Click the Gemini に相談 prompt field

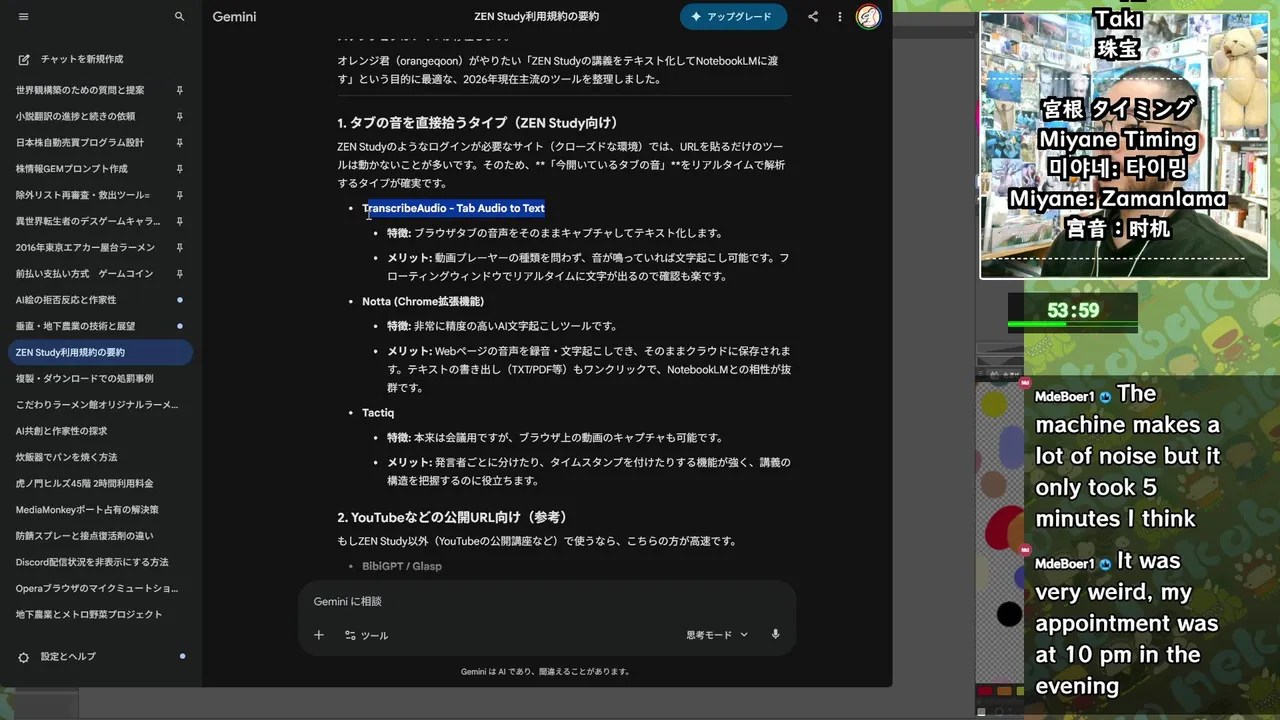click(547, 602)
